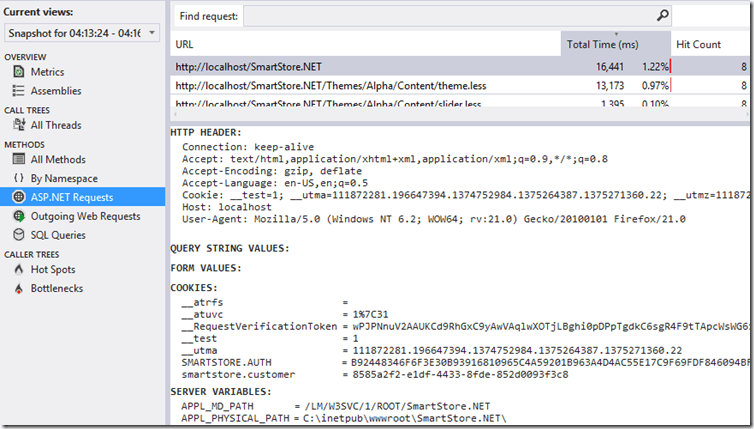Click the By Namespace braces icon
754x429 pixels.
(x=19, y=178)
